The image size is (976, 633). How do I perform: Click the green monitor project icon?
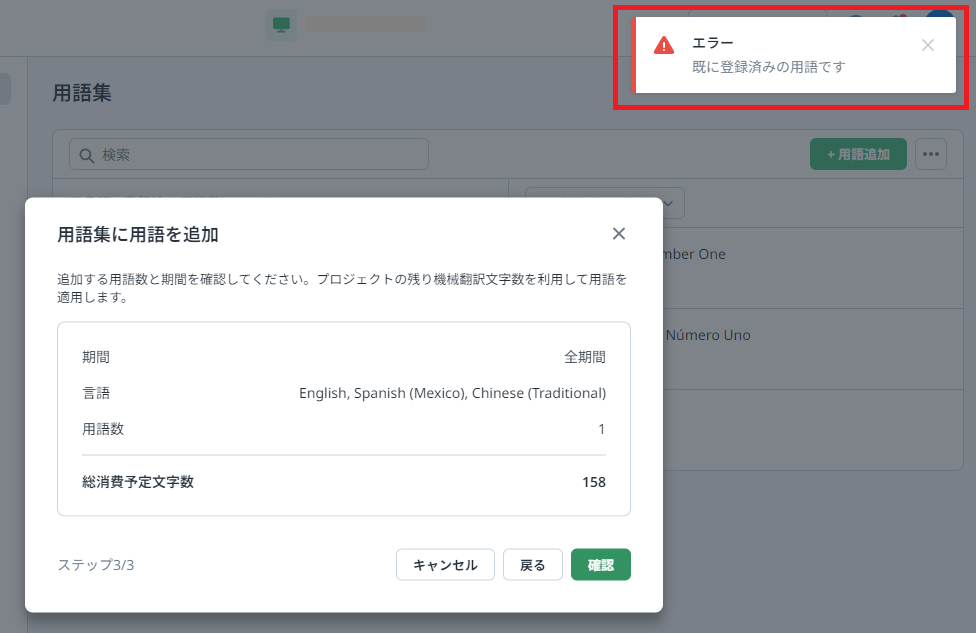coord(281,24)
